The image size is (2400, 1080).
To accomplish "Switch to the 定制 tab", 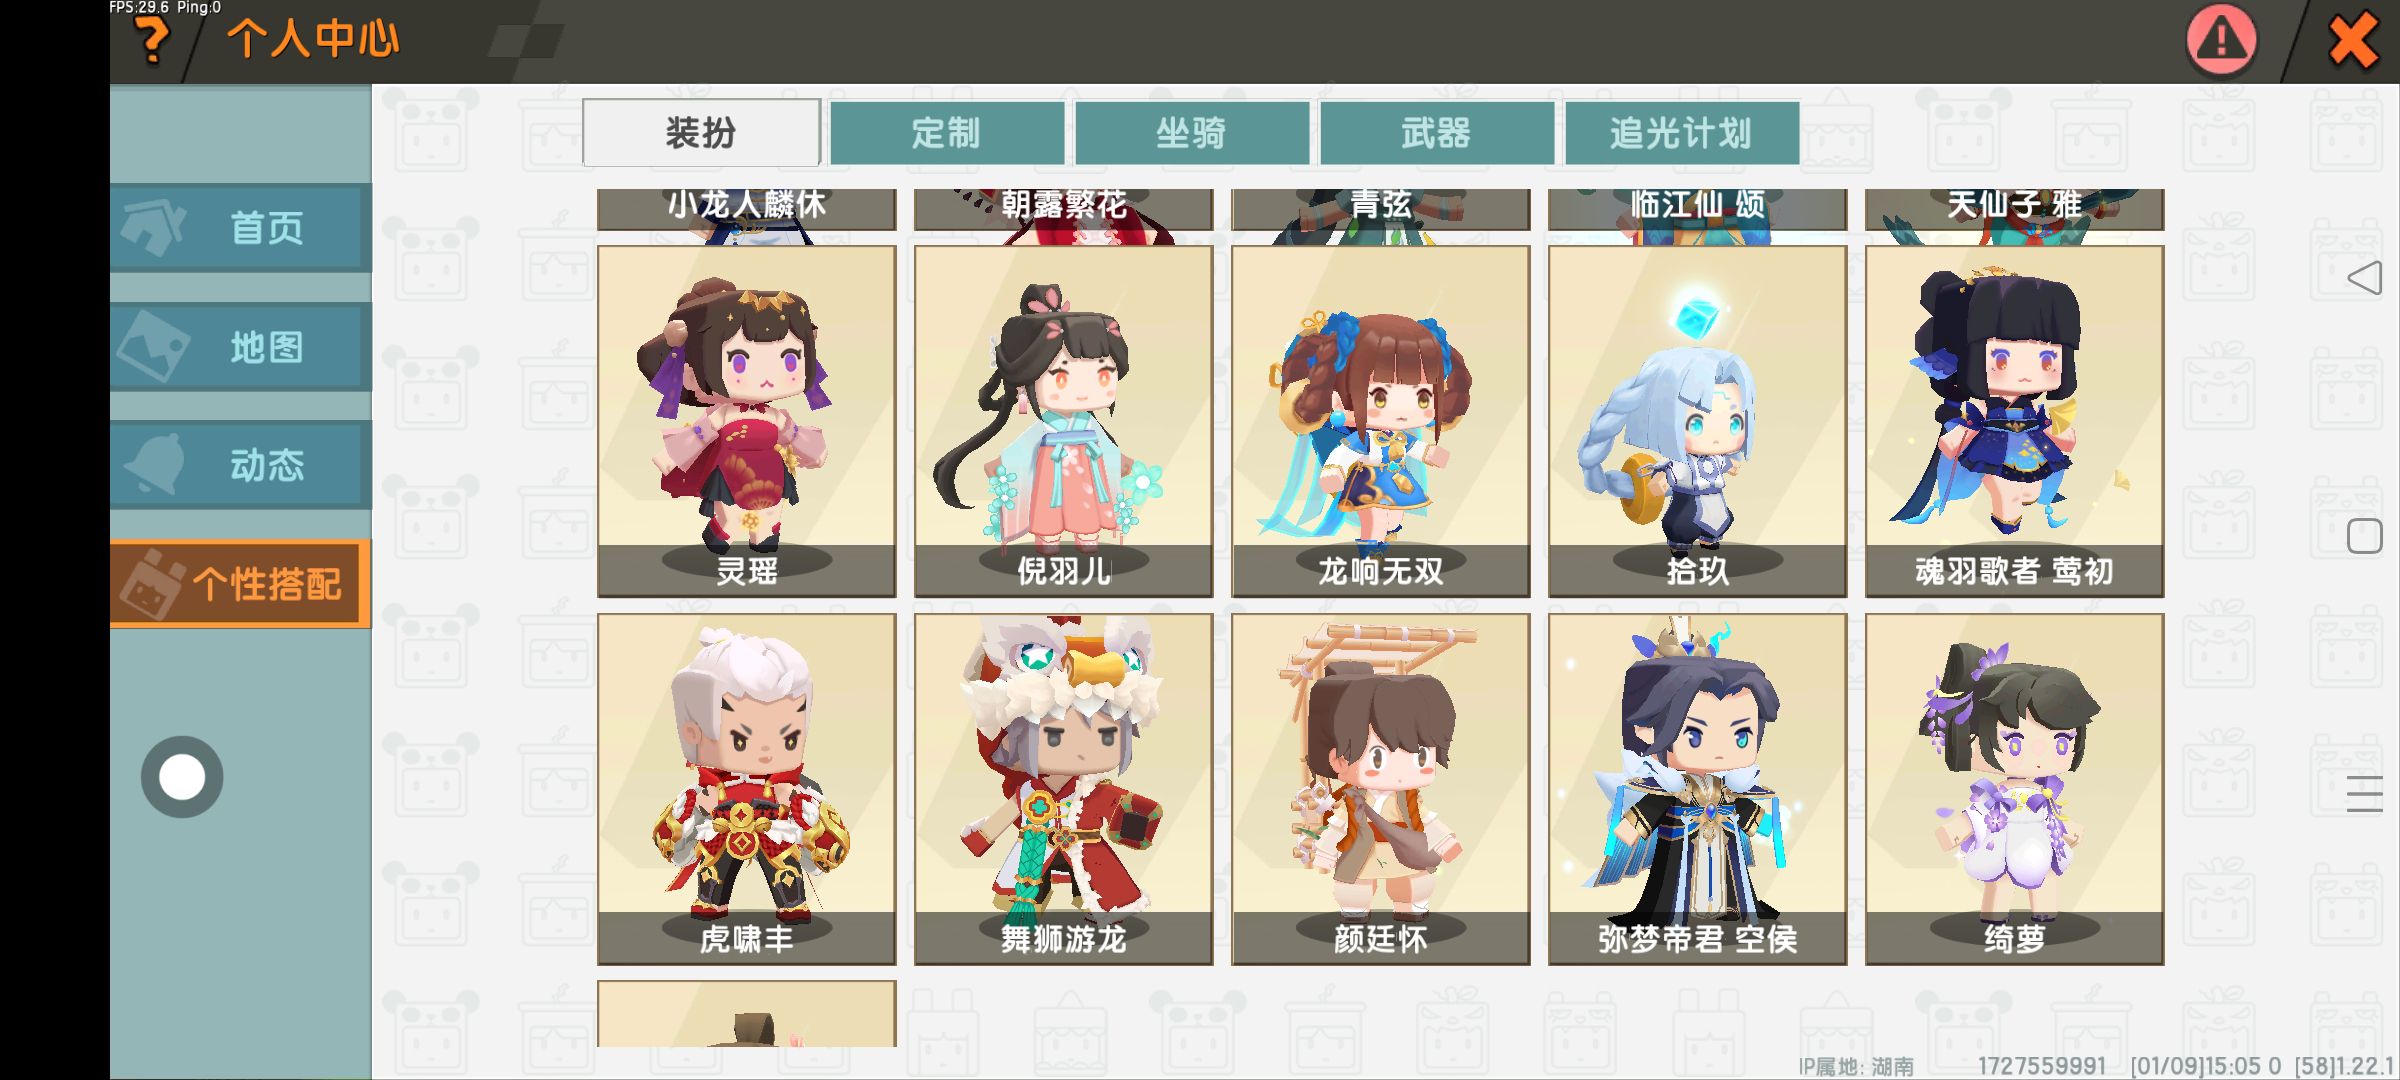I will (x=946, y=132).
